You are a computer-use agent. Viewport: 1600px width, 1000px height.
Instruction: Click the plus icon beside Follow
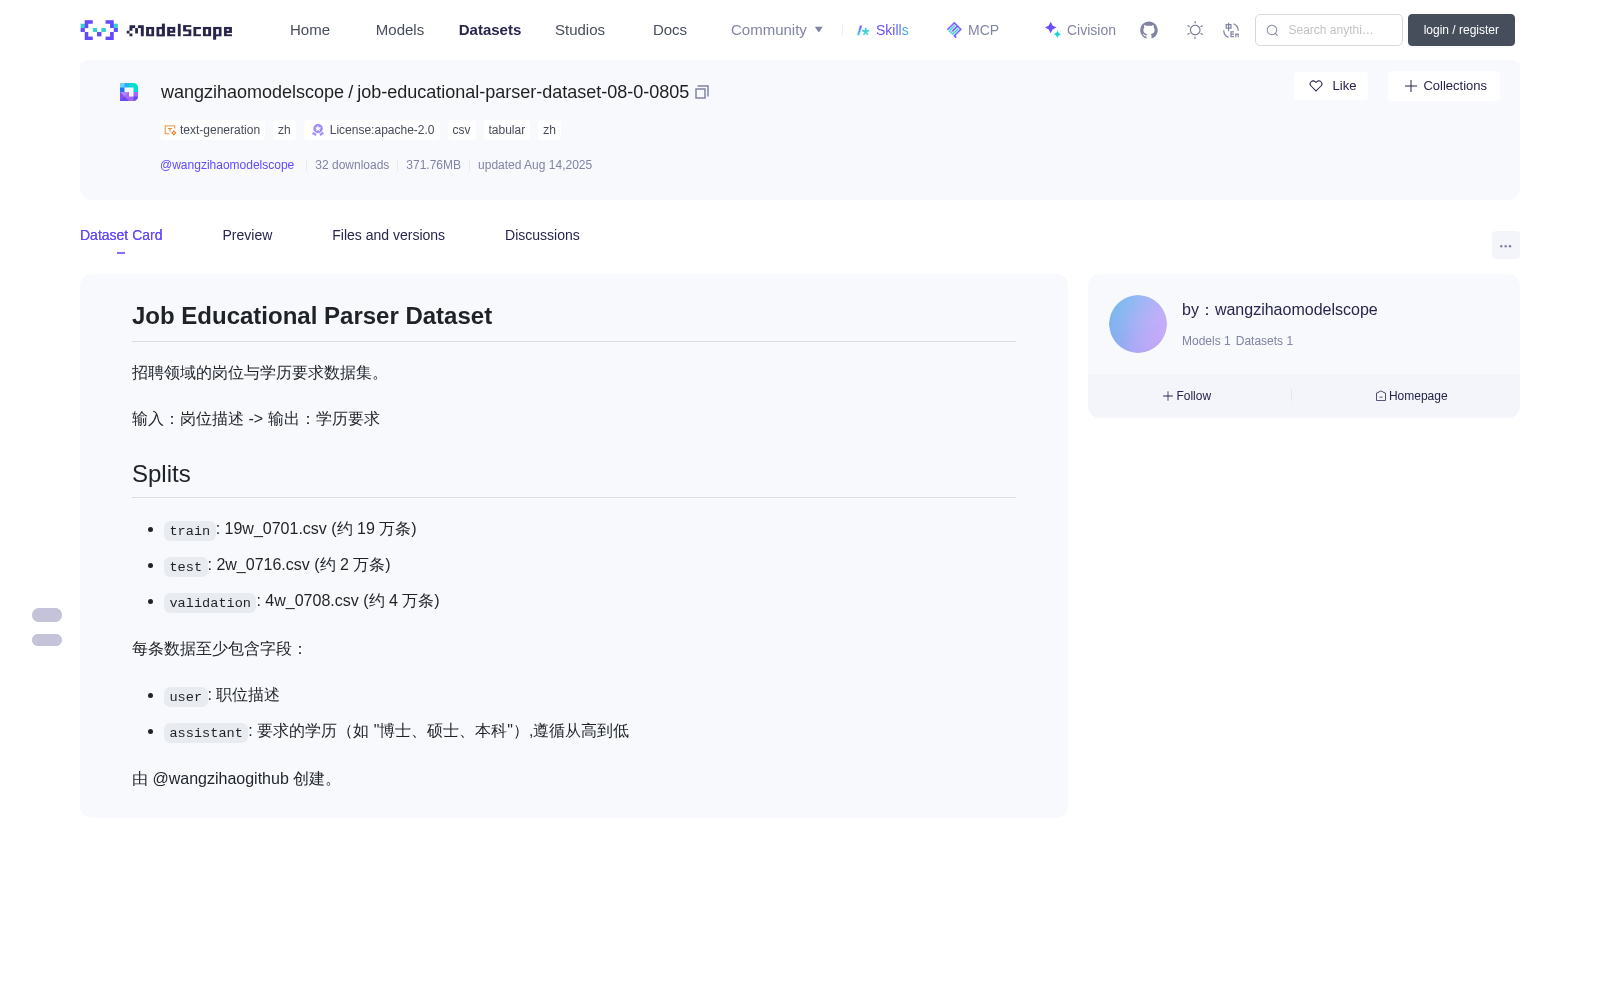1168,396
